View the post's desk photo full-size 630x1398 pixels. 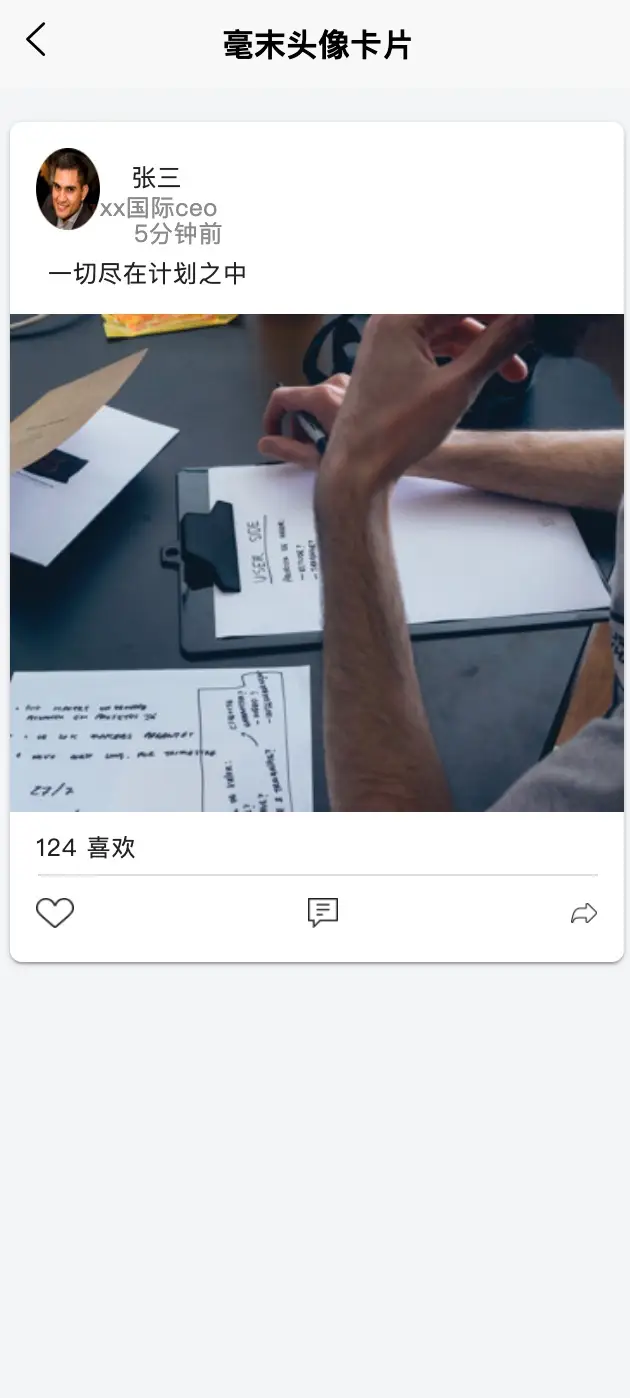click(x=317, y=563)
